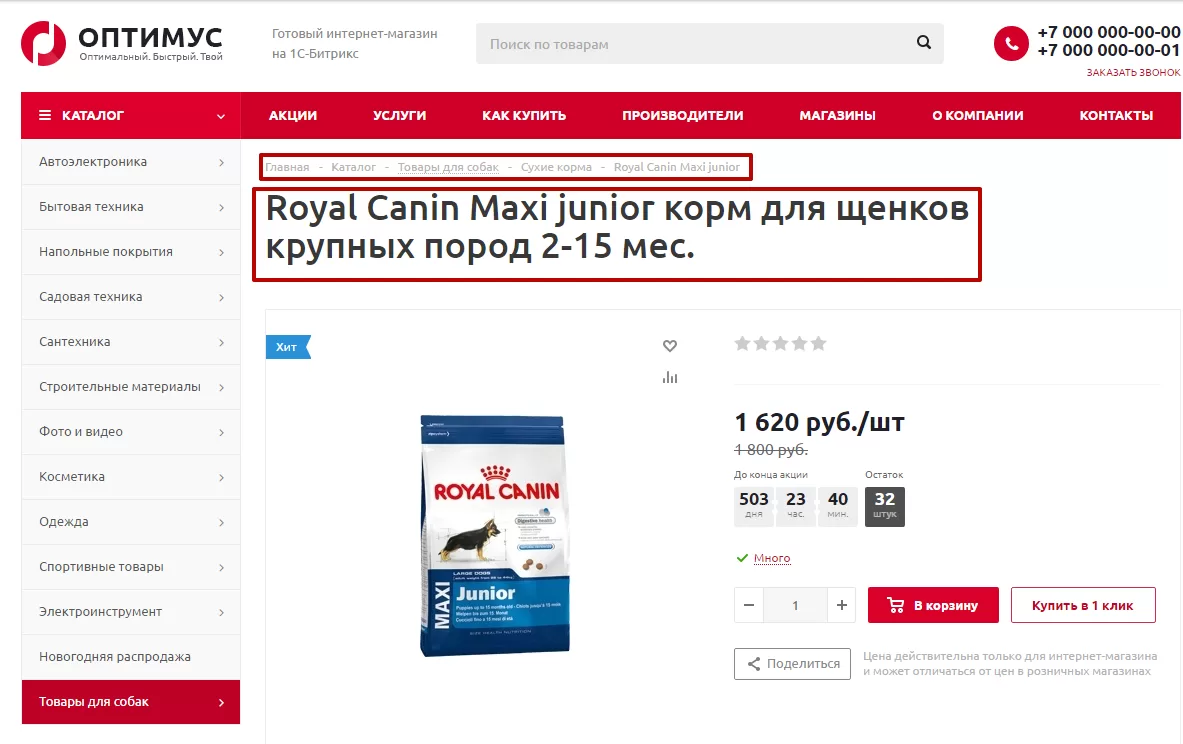The height and width of the screenshot is (744, 1183).
Task: Collapse the КАТАЛОГ dropdown chevron
Action: tap(221, 116)
